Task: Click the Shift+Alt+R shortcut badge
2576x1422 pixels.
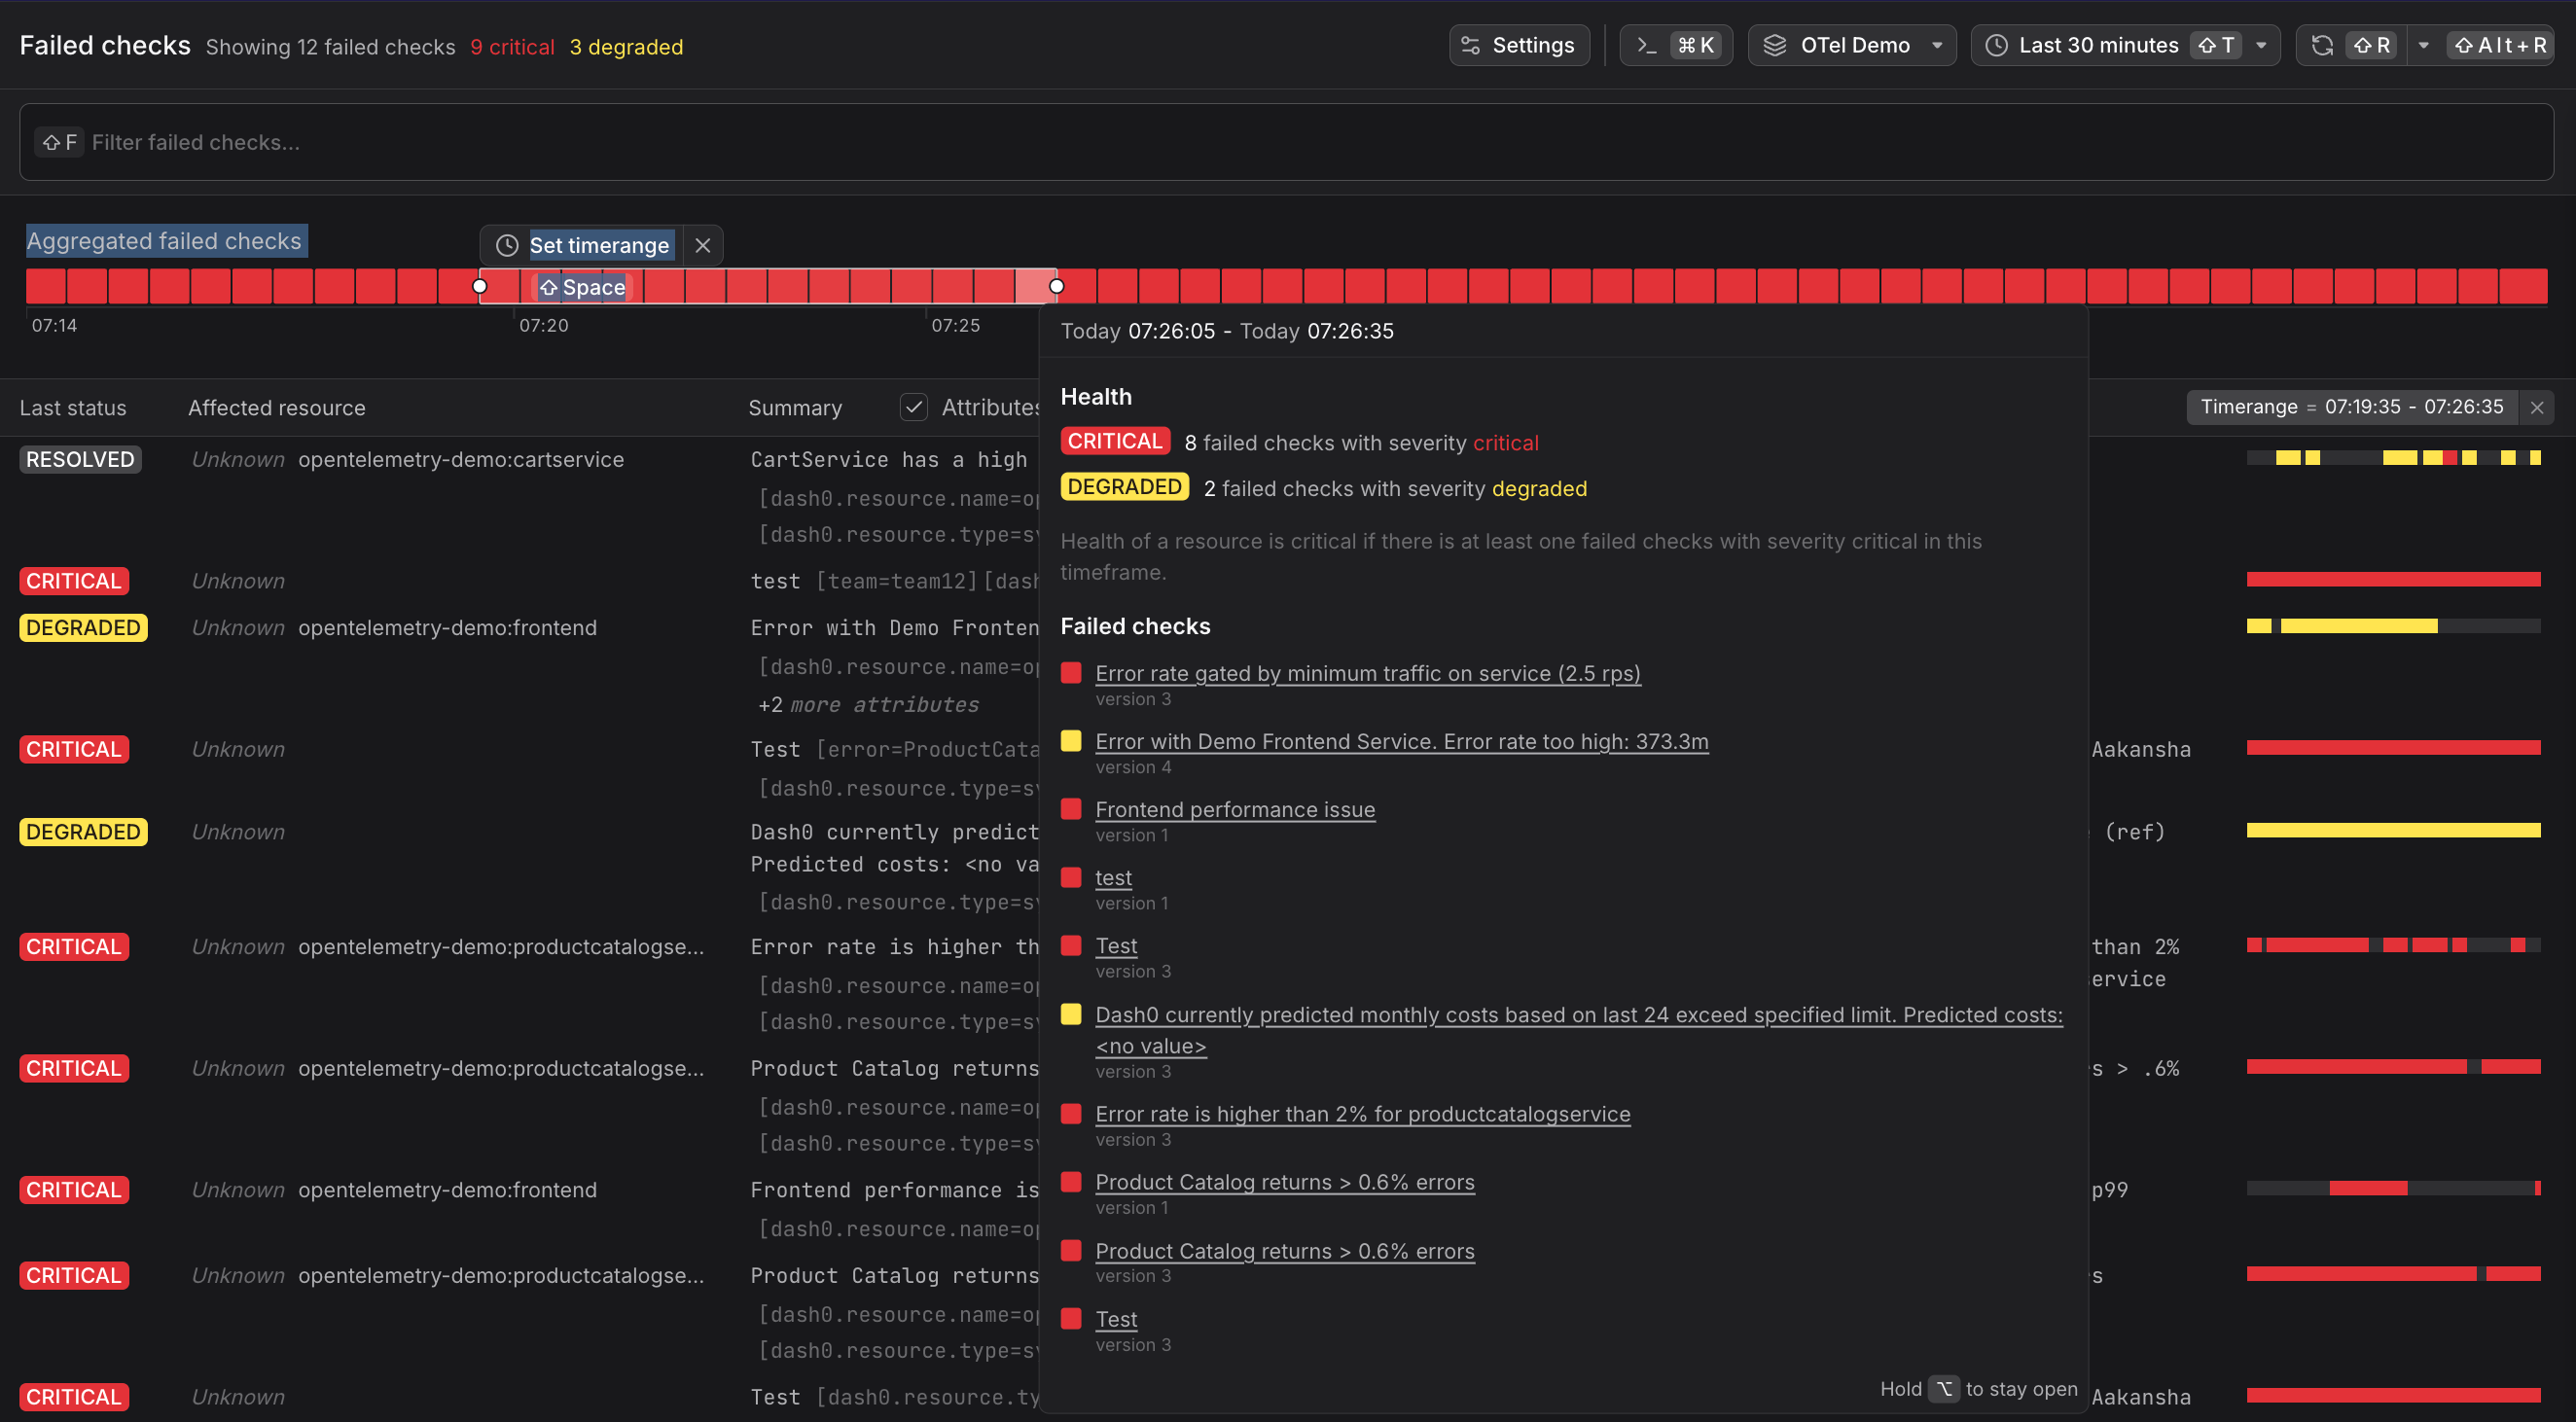Action: click(2500, 45)
